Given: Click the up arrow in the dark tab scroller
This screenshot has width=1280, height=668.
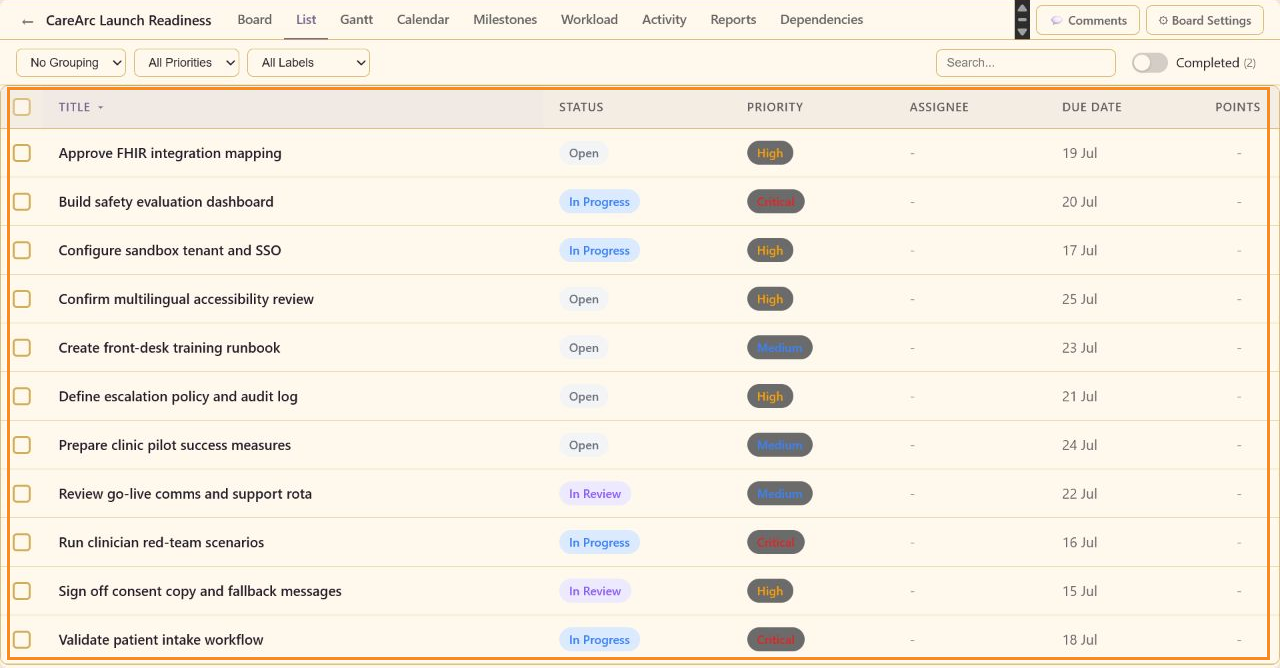Looking at the screenshot, I should point(1022,7).
